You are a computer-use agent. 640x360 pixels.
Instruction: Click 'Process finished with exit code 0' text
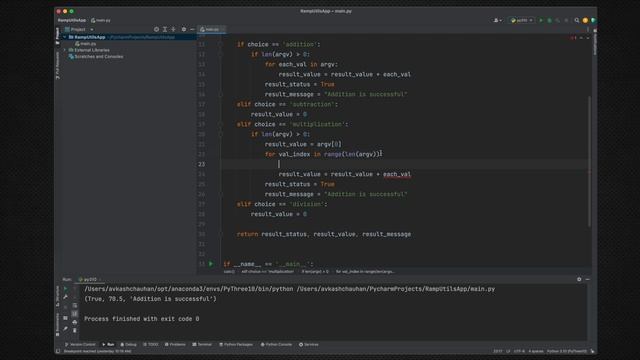click(x=142, y=319)
